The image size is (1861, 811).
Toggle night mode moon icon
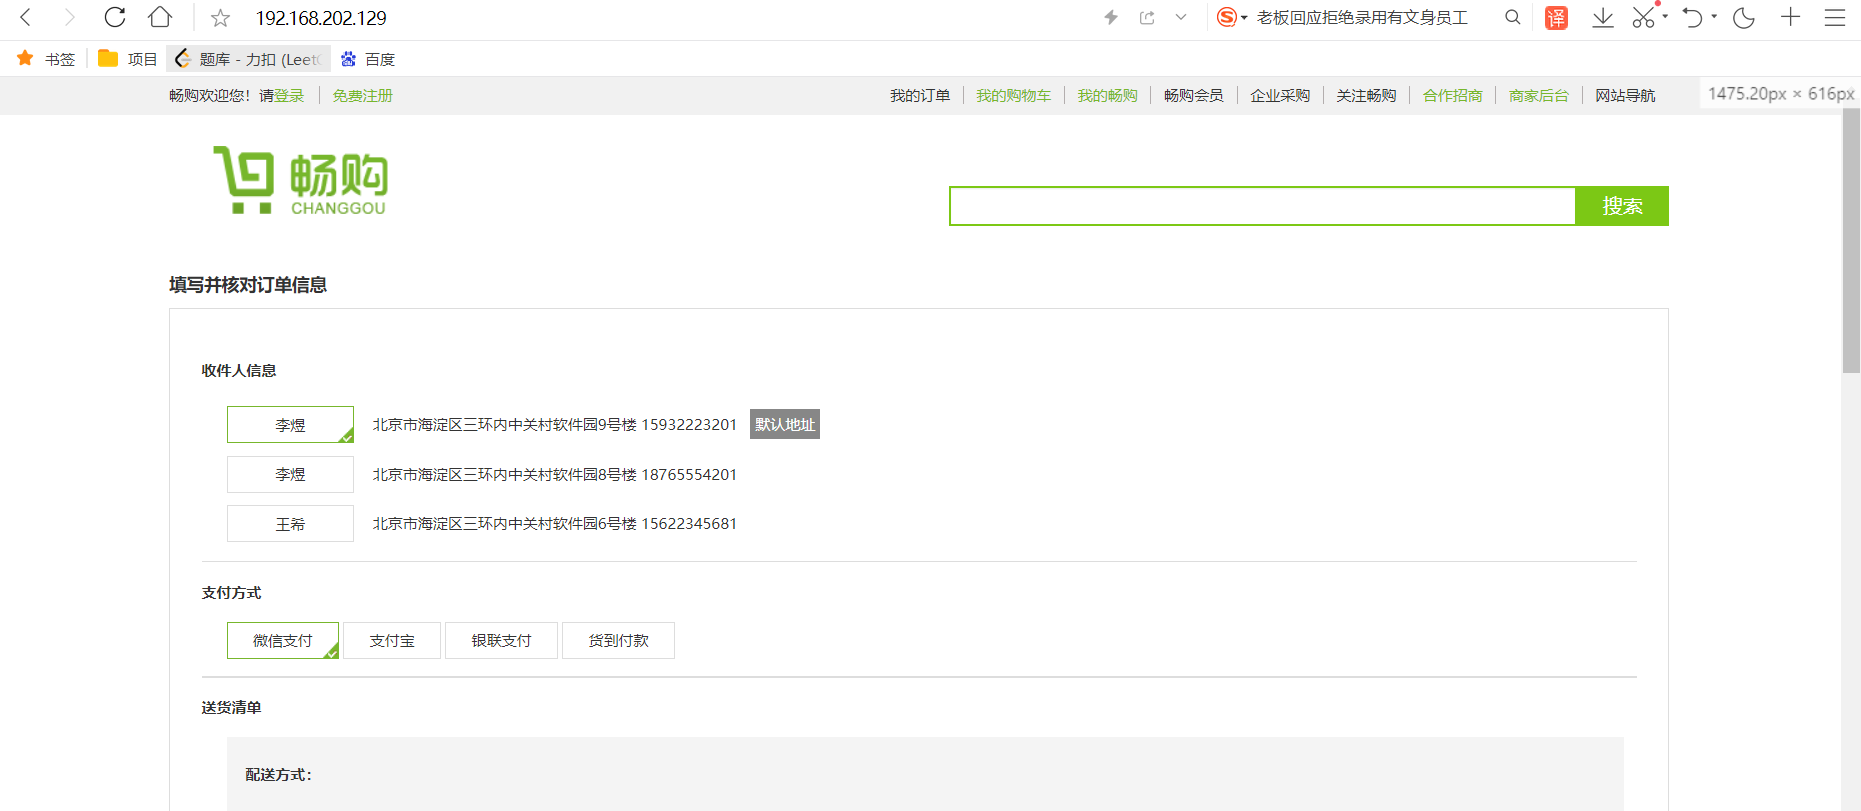pyautogui.click(x=1744, y=17)
